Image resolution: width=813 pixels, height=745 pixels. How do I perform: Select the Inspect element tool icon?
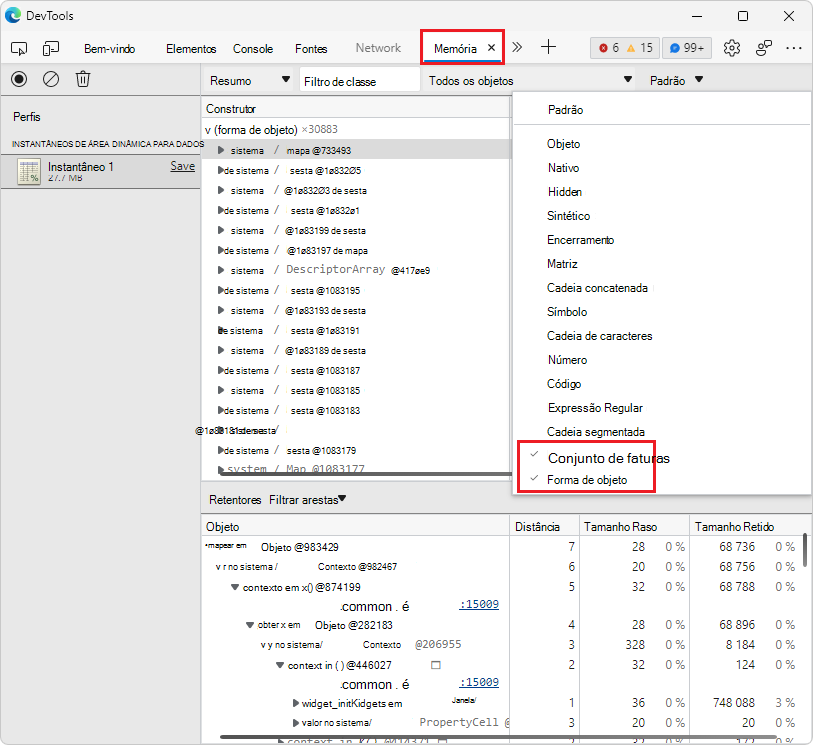pyautogui.click(x=18, y=47)
